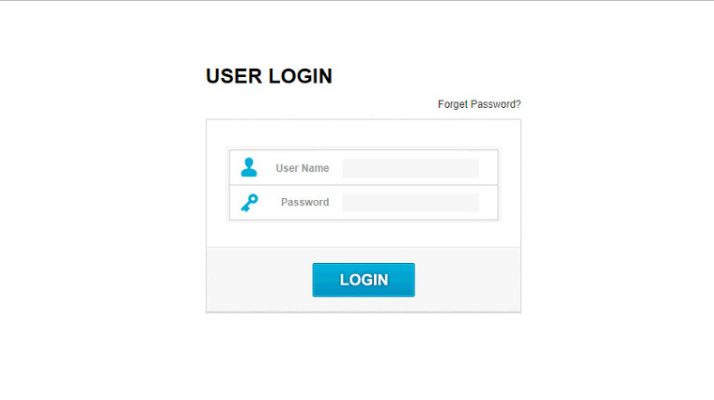
Task: Click the blue user silhouette icon
Action: coord(249,167)
